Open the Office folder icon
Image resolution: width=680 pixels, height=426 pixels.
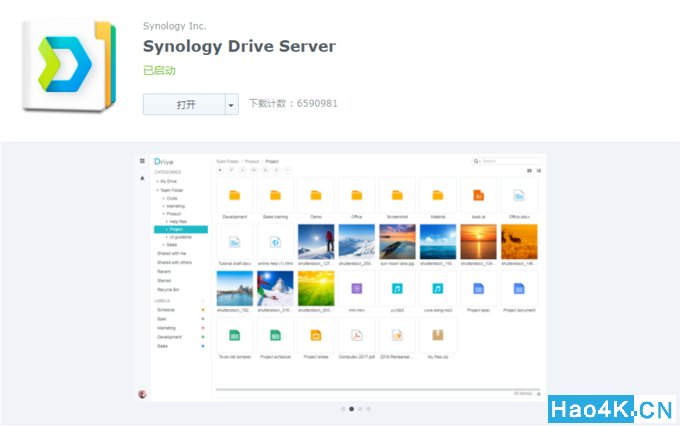(x=356, y=196)
